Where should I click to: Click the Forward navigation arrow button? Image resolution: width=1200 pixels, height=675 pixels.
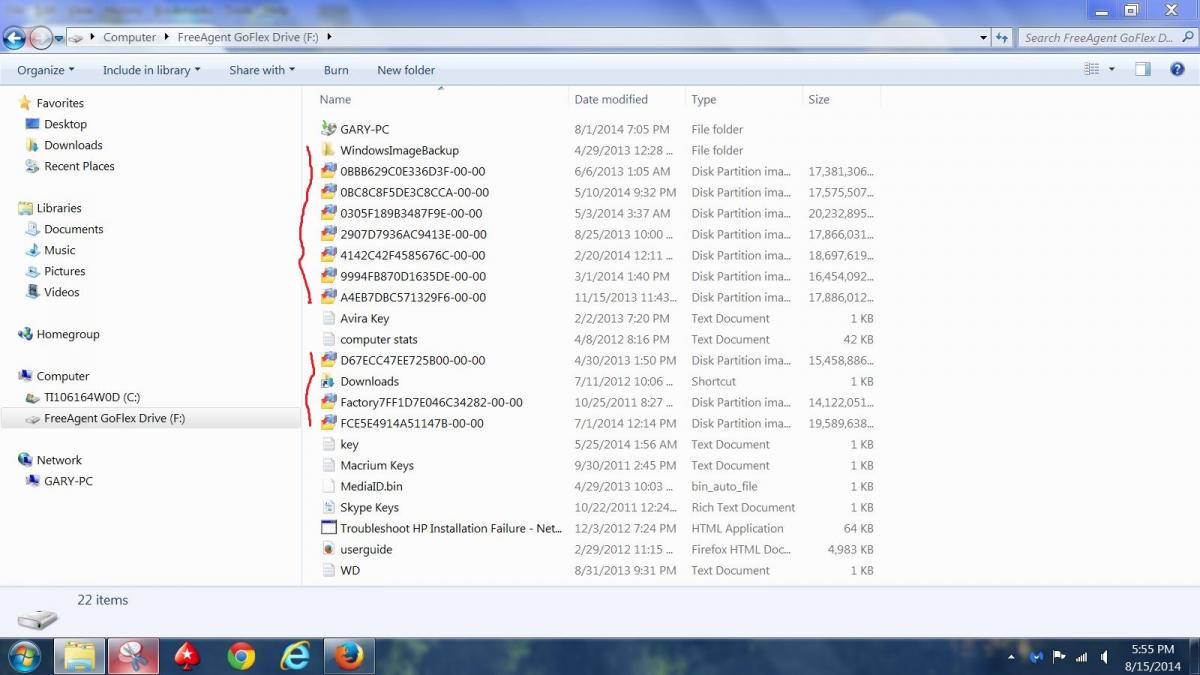40,38
